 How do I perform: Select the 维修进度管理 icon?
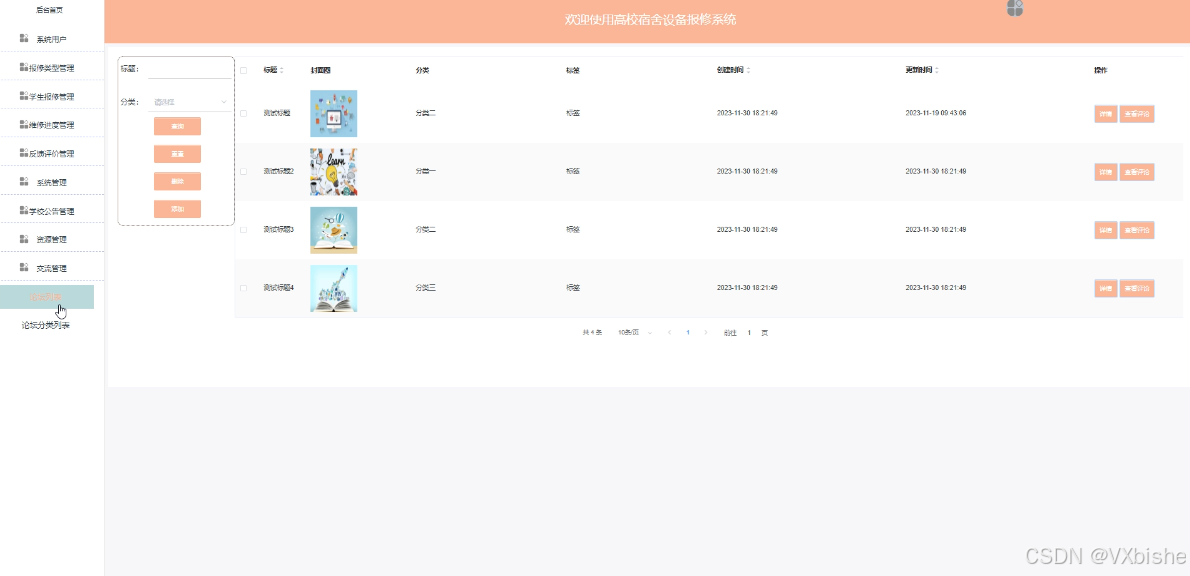pos(22,123)
